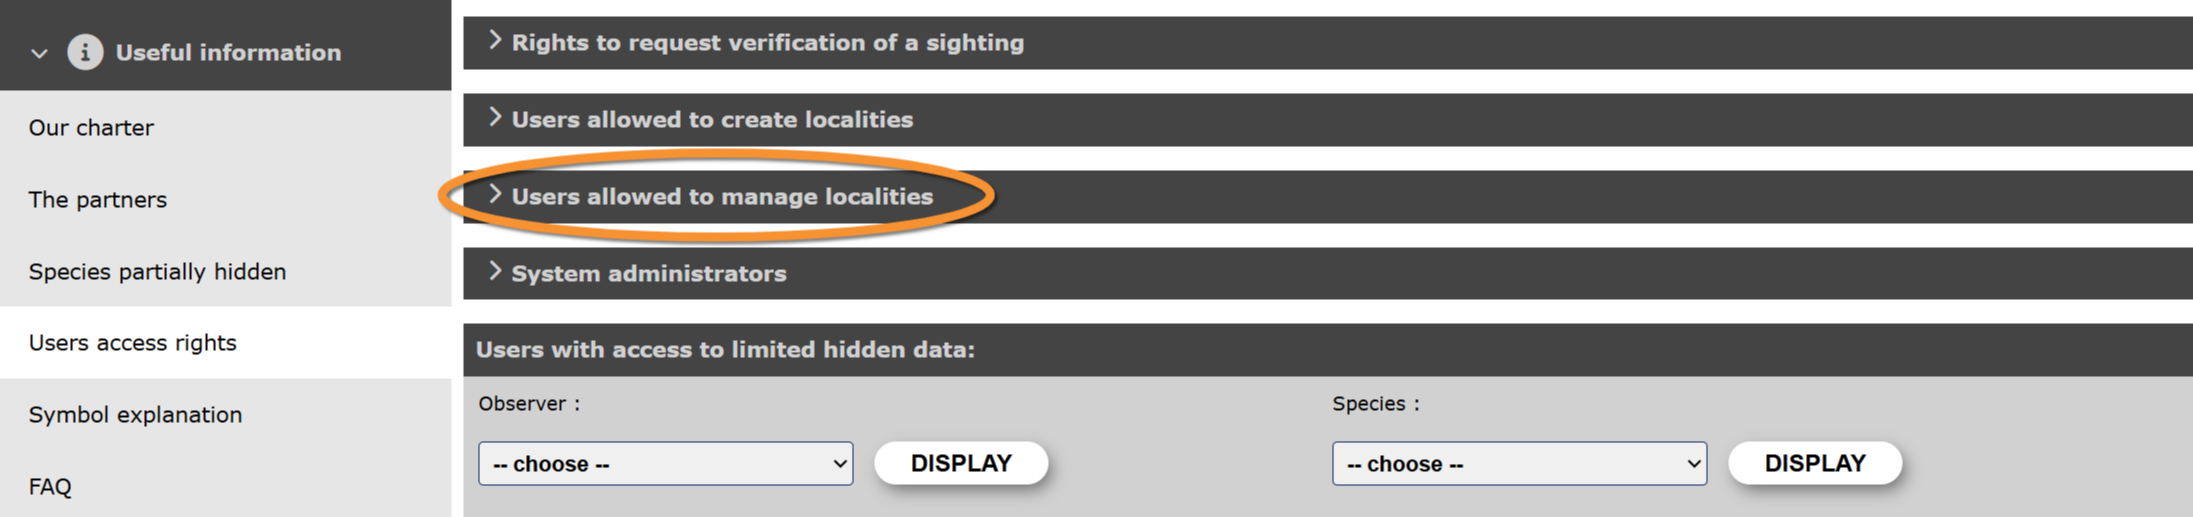
Task: Open the Observer choose dropdown
Action: coord(665,464)
